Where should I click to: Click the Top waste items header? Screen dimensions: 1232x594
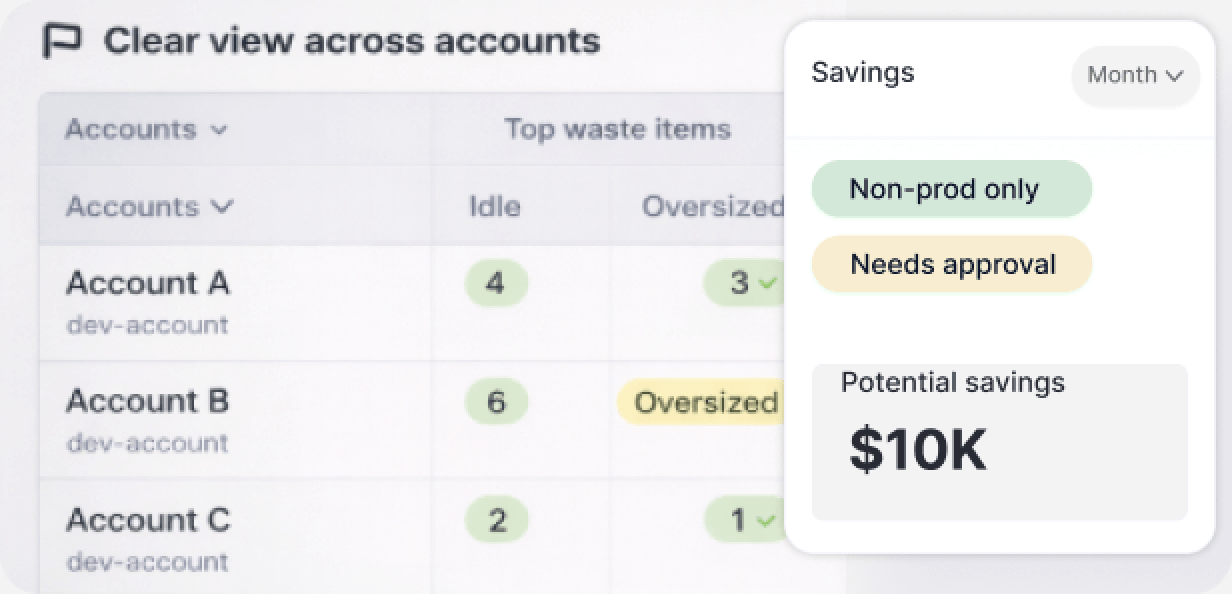(x=617, y=129)
